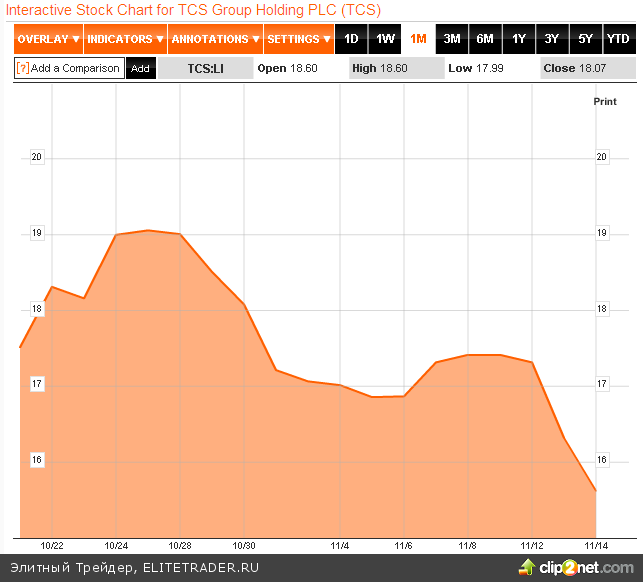Open the OVERLAY dropdown menu
Viewport: 643px width, 582px height.
point(48,40)
